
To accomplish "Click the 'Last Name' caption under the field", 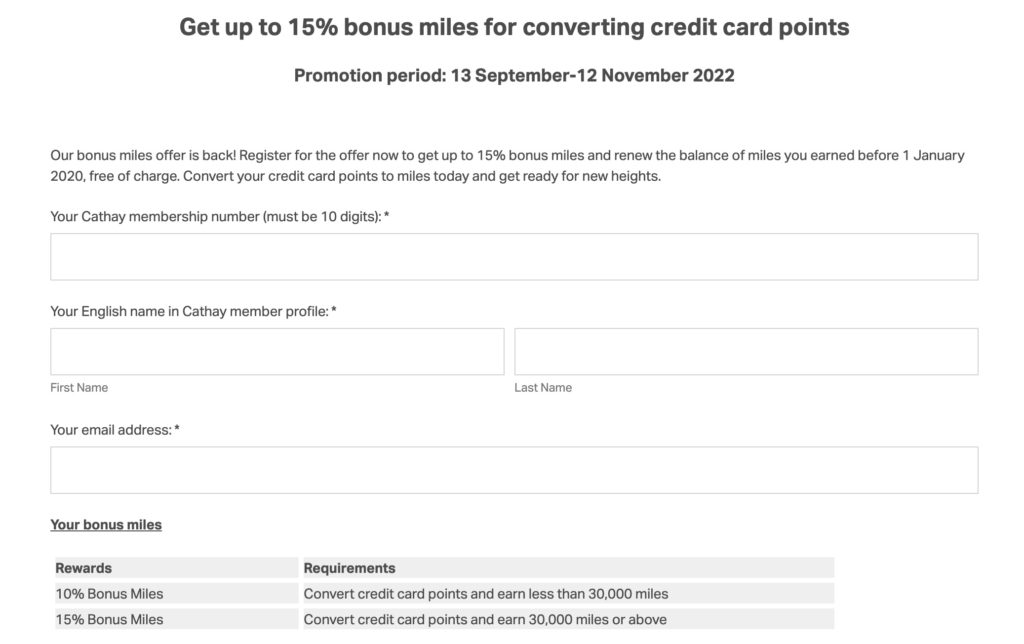I will coord(543,388).
